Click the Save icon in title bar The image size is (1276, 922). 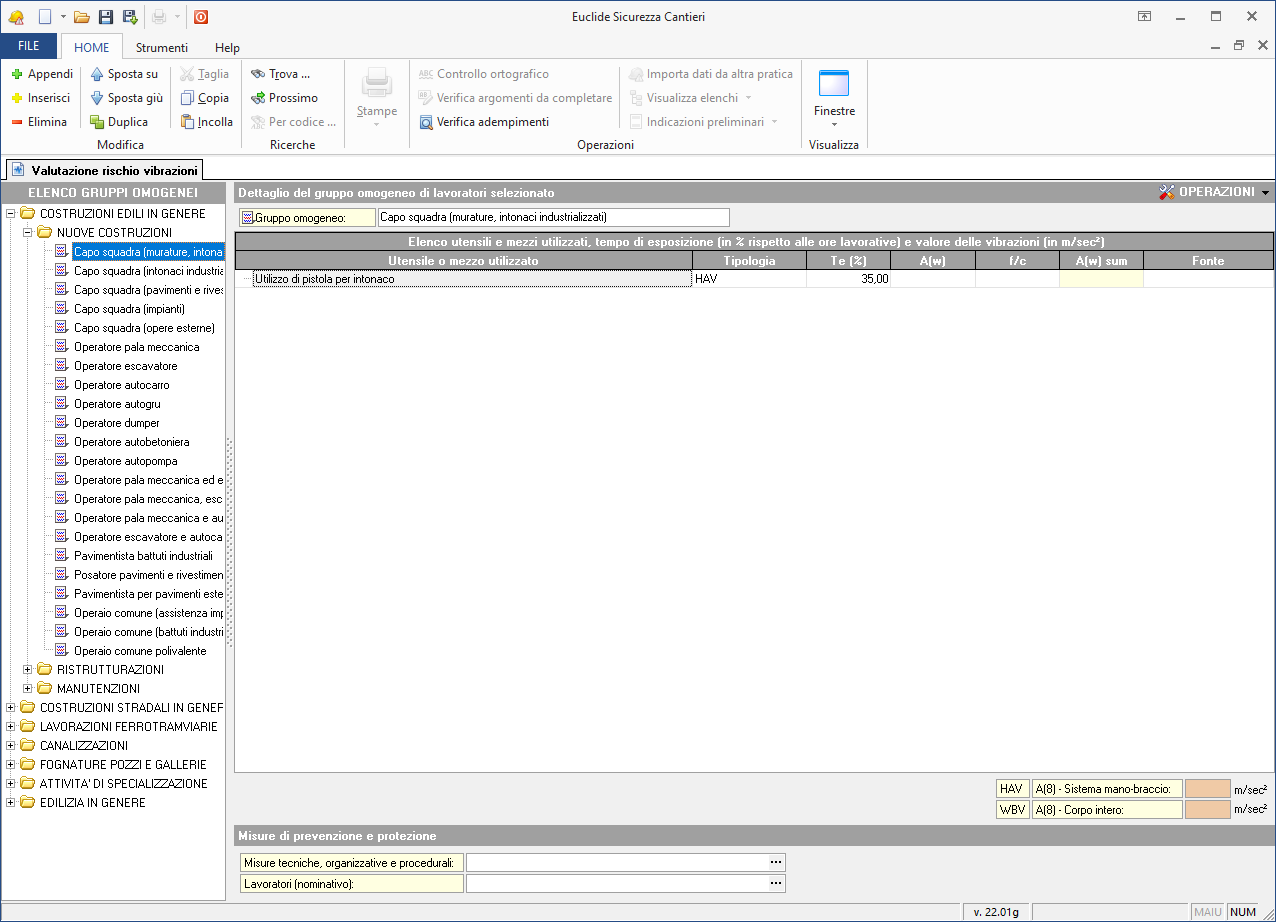click(x=106, y=17)
